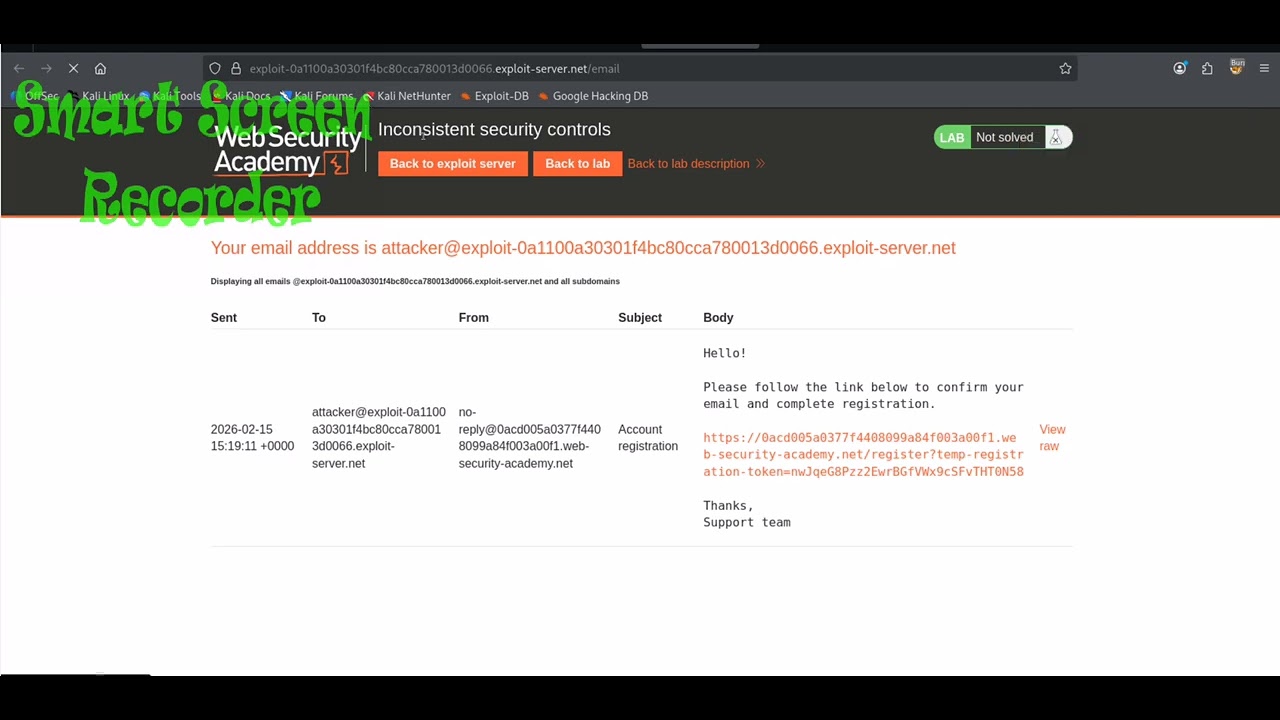The height and width of the screenshot is (720, 1280).
Task: Click the browser forward arrow
Action: click(46, 69)
